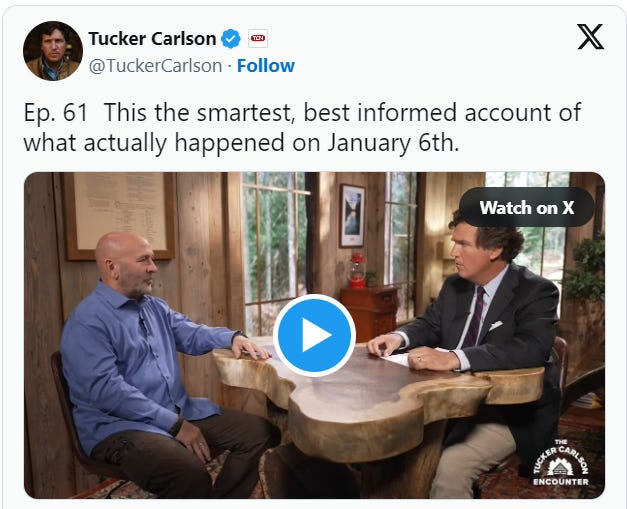The height and width of the screenshot is (509, 627).
Task: Click the red lantern on the dresser
Action: (357, 270)
